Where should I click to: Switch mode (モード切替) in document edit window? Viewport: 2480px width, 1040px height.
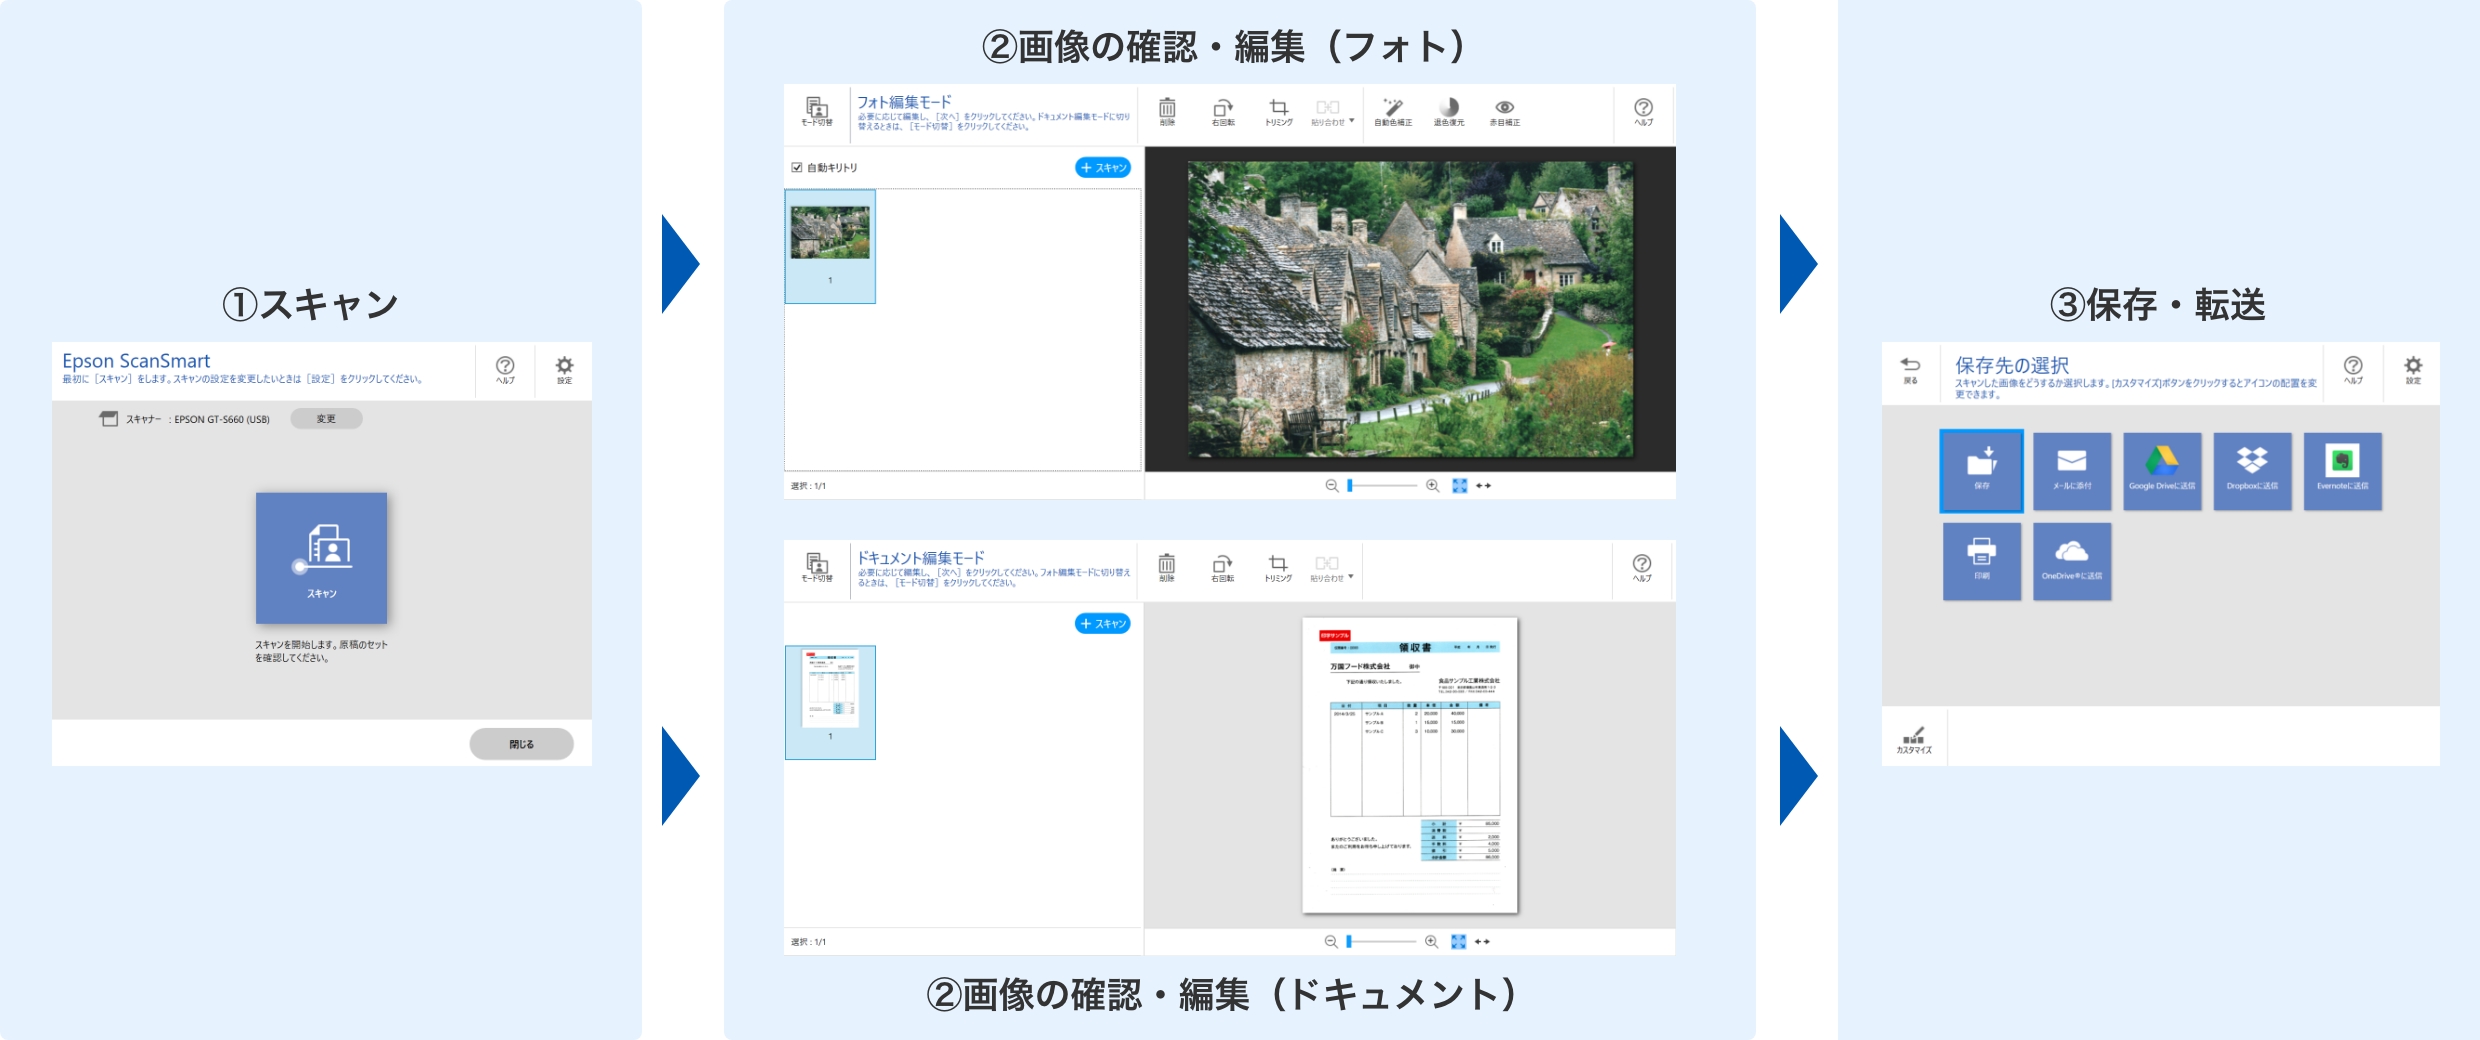(817, 567)
